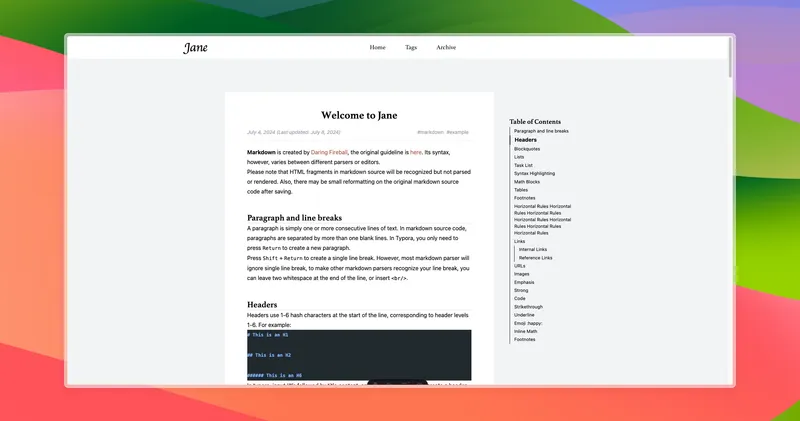Select Internal Links sub-item in contents
Screen dimensions: 800x421
533,249
